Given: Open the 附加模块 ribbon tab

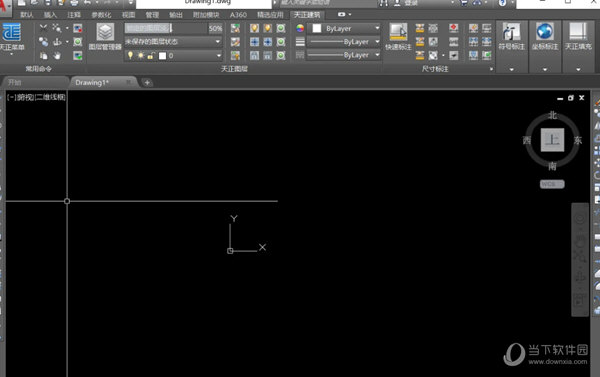Looking at the screenshot, I should pos(206,15).
